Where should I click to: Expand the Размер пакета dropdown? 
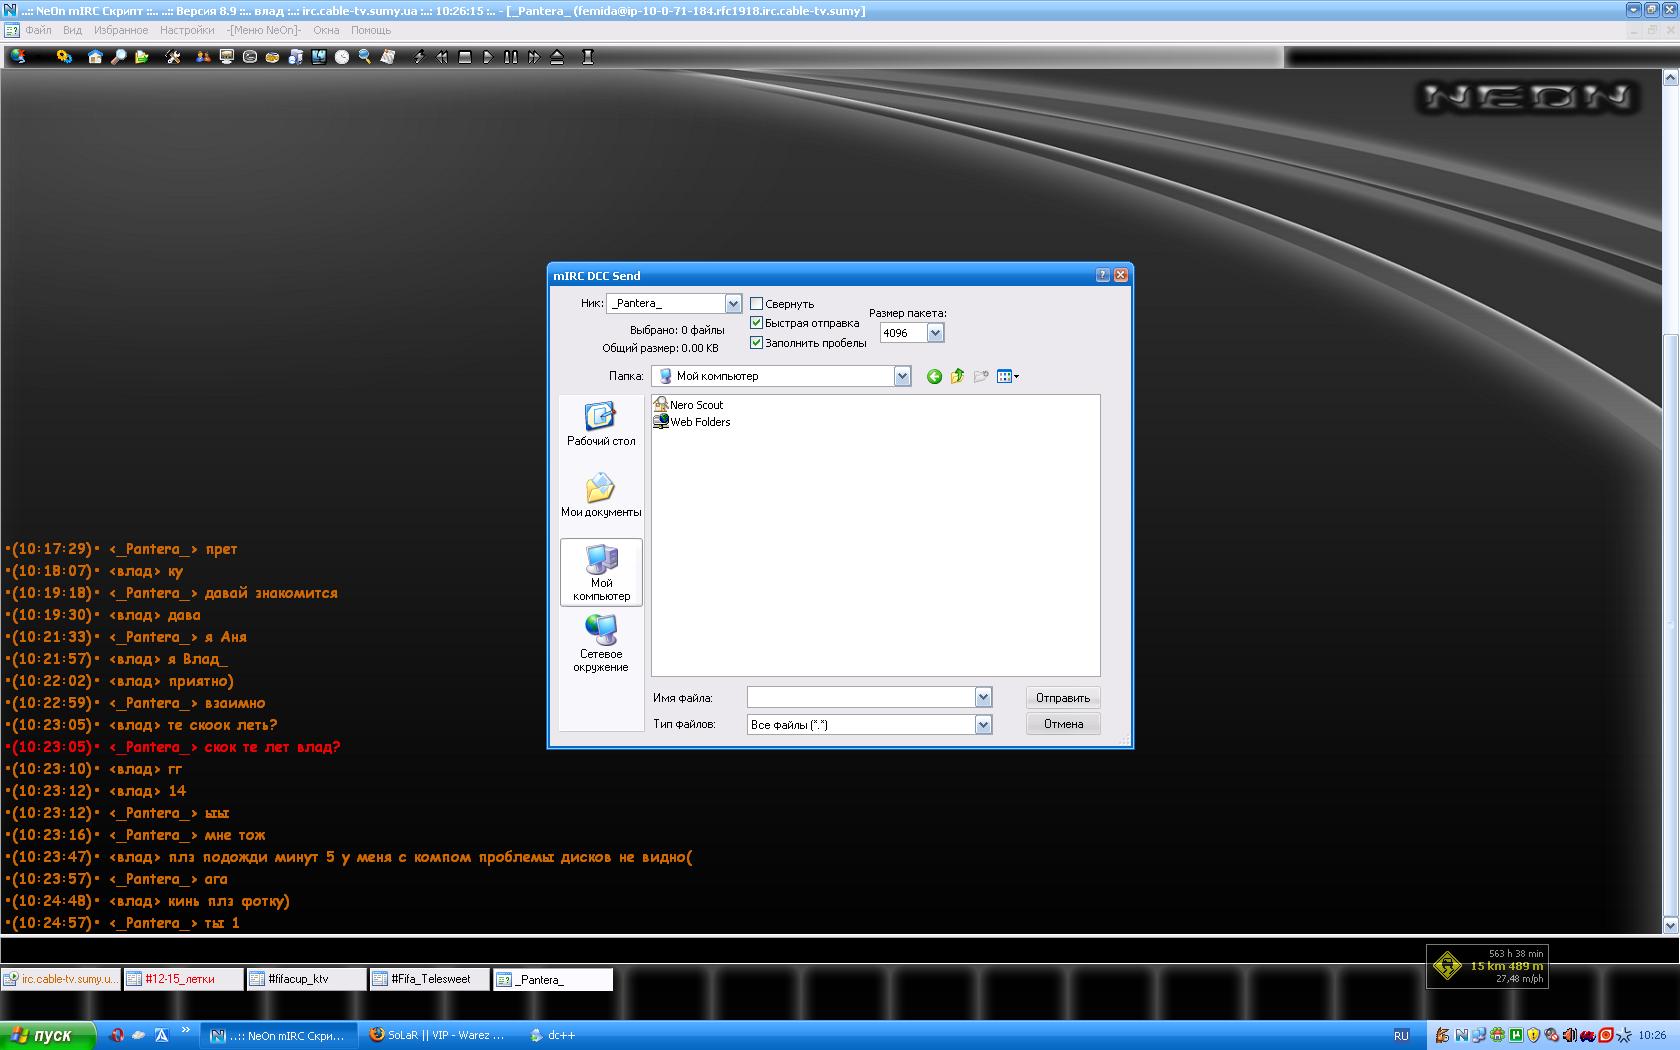[x=935, y=333]
